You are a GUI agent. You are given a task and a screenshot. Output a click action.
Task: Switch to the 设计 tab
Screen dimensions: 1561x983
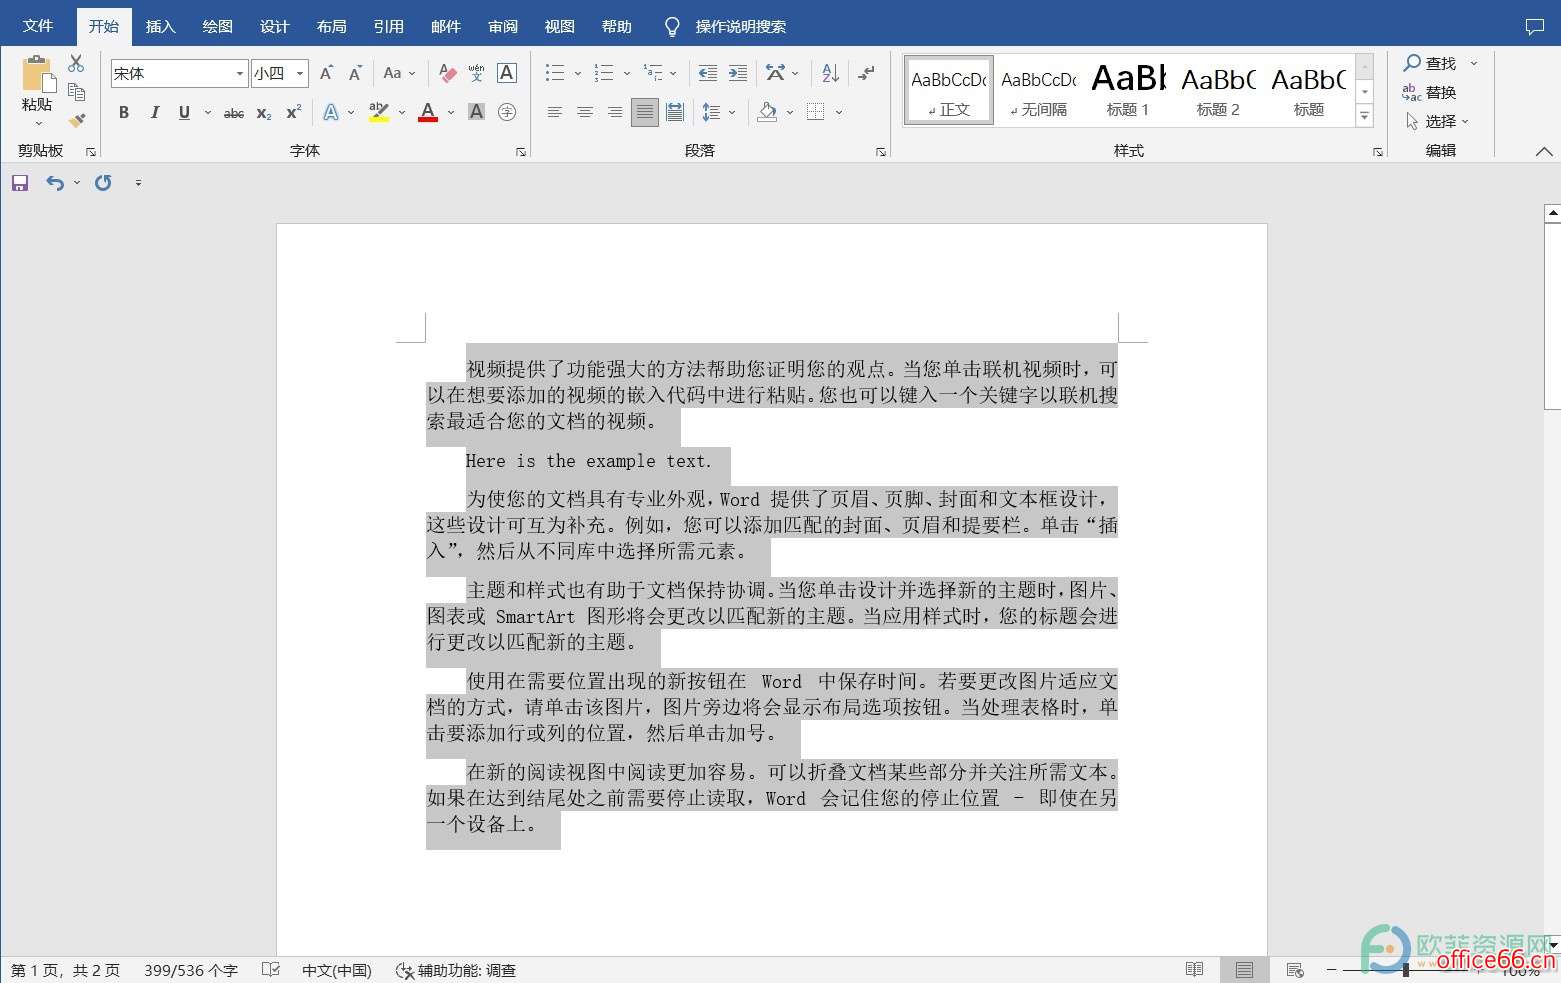coord(275,27)
